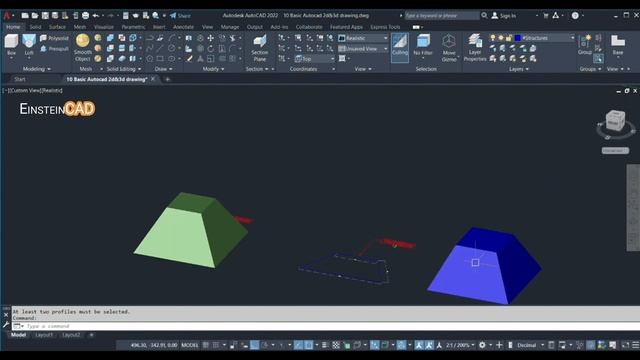Viewport: 640px width, 360px height.
Task: Expand the Solid Editing panel
Action: tap(123, 69)
